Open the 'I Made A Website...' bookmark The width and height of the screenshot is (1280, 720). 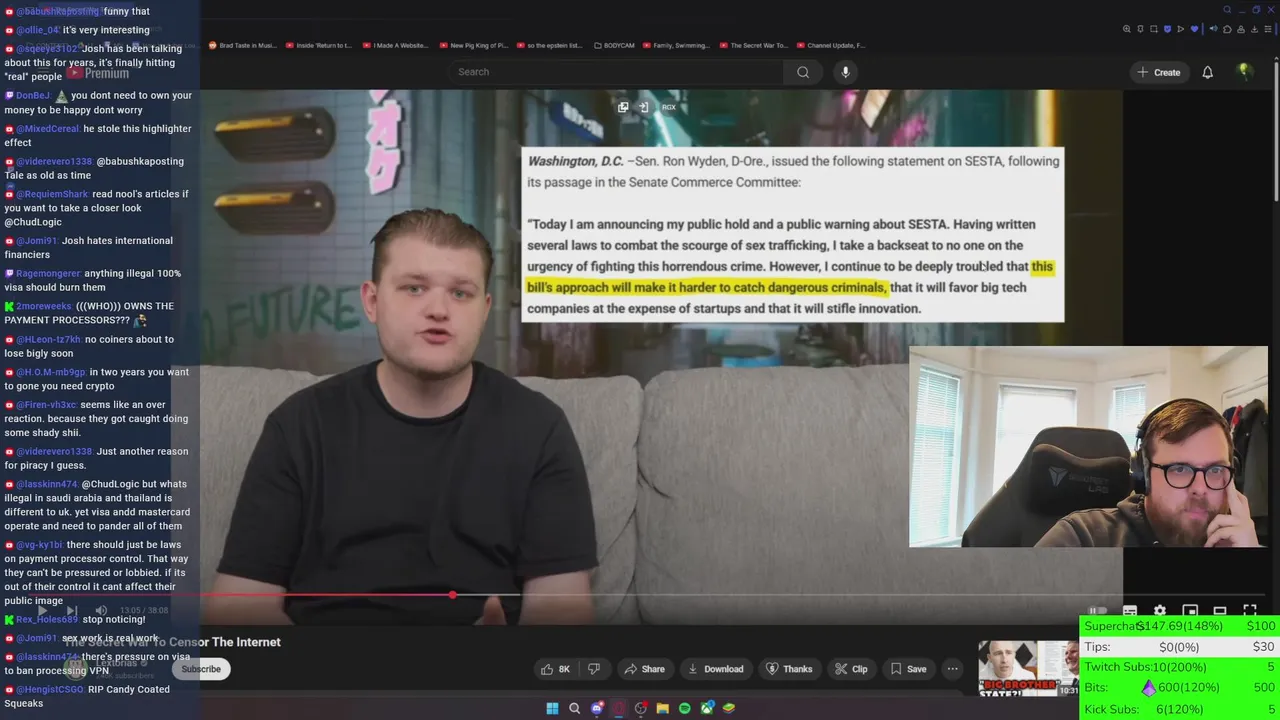pos(395,45)
